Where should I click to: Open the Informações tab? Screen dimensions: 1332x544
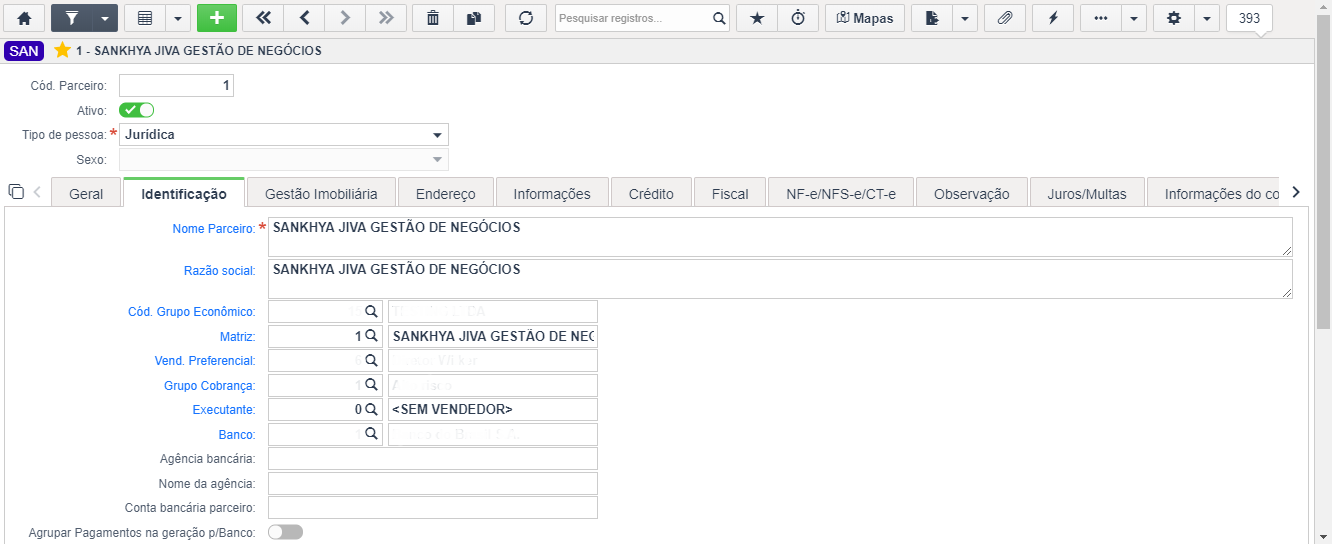pyautogui.click(x=552, y=194)
